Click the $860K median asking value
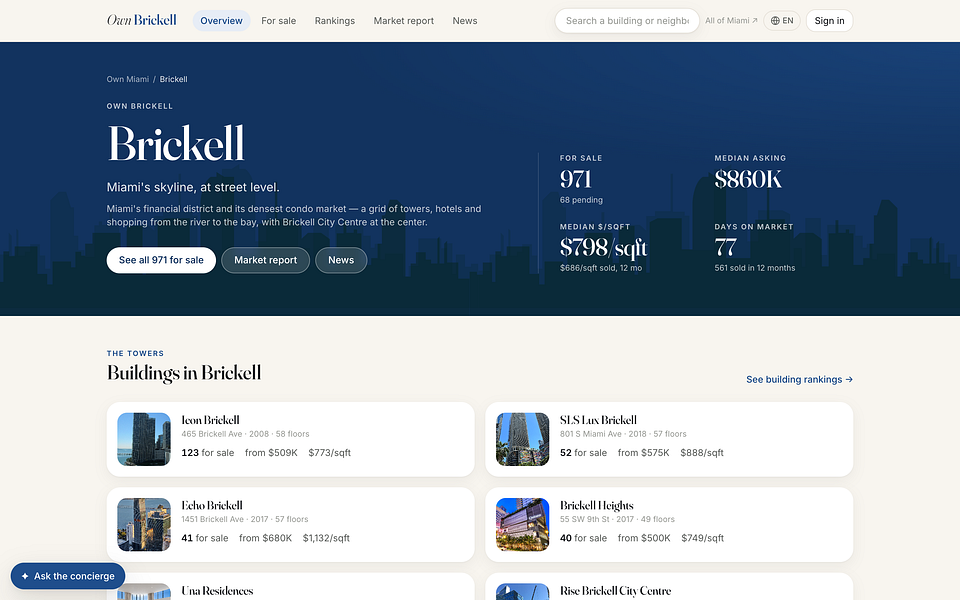960x600 pixels. pos(748,179)
